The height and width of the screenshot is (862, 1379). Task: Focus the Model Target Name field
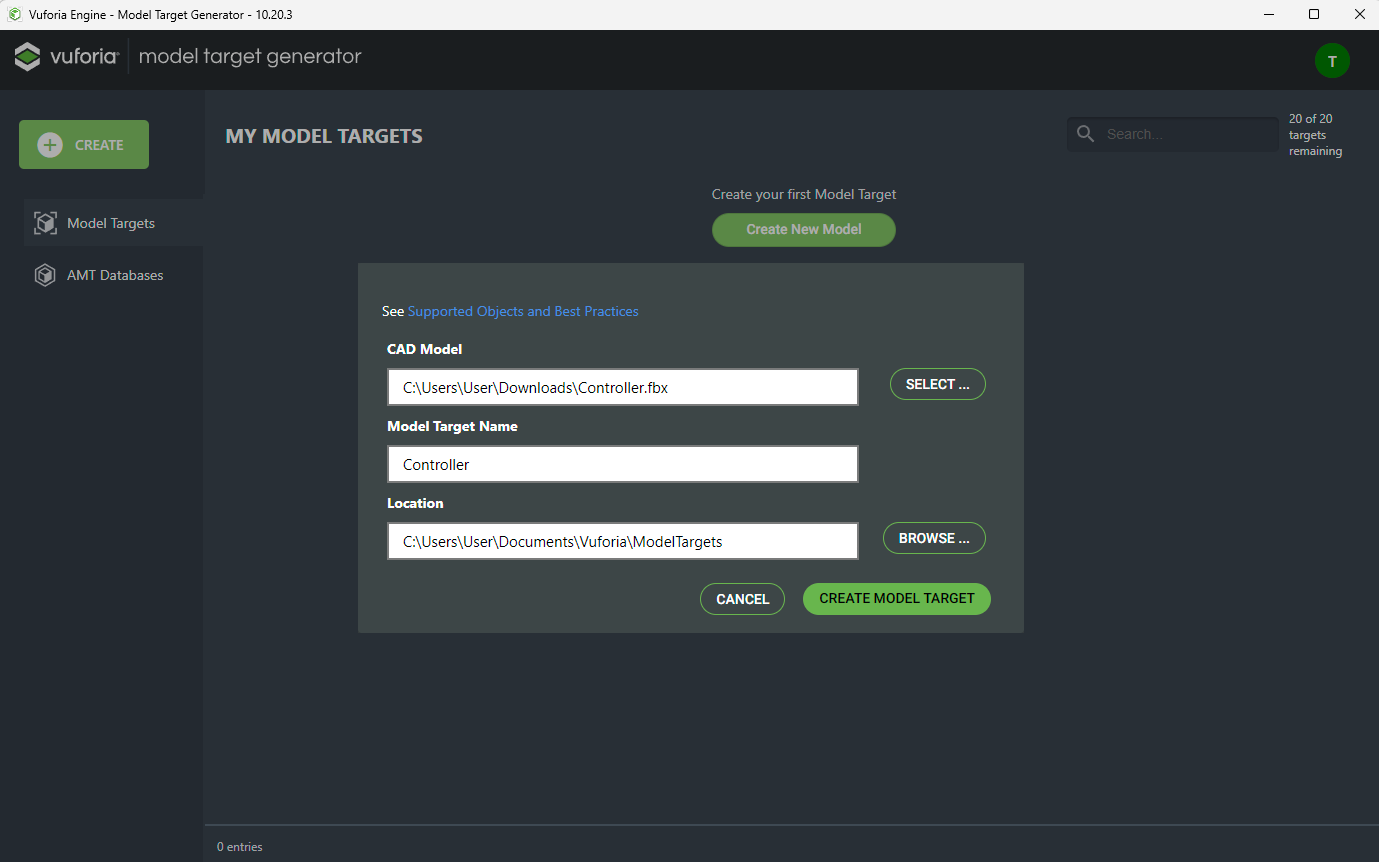coord(623,464)
